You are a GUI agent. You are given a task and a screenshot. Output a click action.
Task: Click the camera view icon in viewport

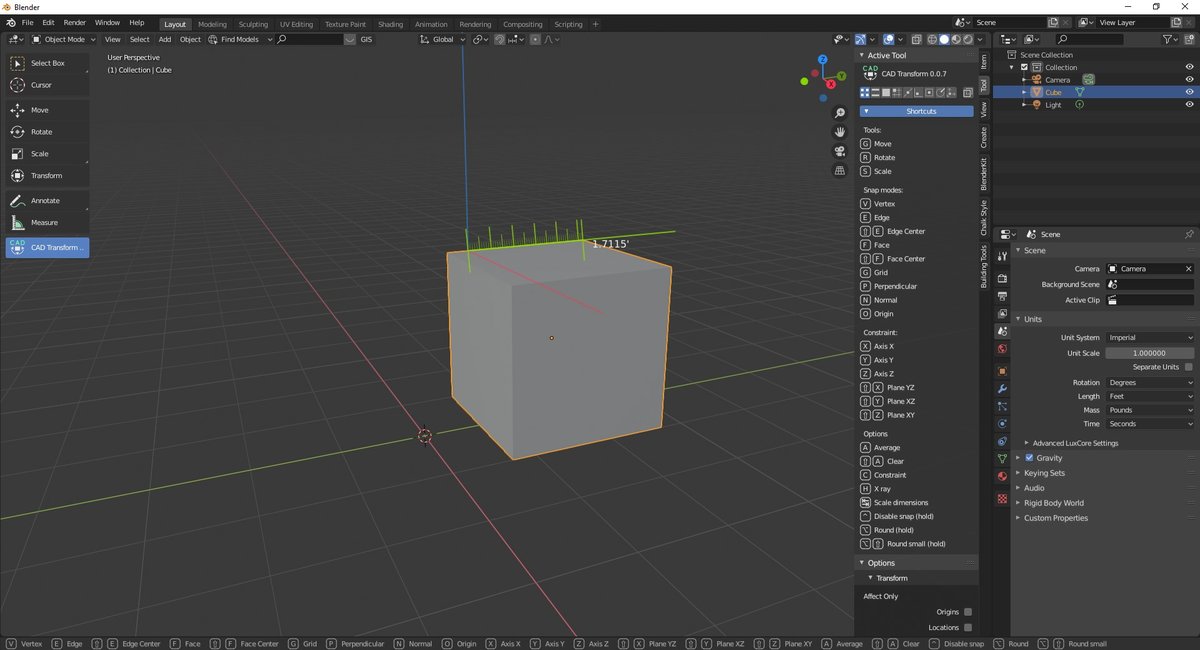pos(840,151)
